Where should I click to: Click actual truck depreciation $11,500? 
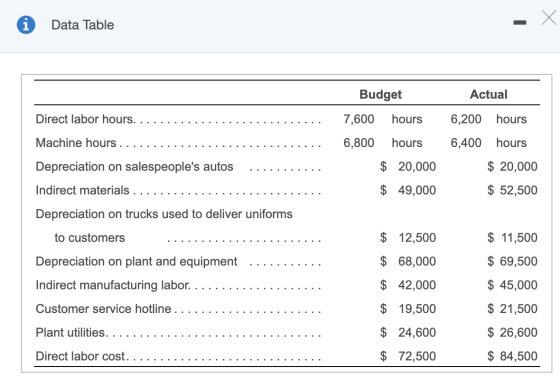point(512,238)
